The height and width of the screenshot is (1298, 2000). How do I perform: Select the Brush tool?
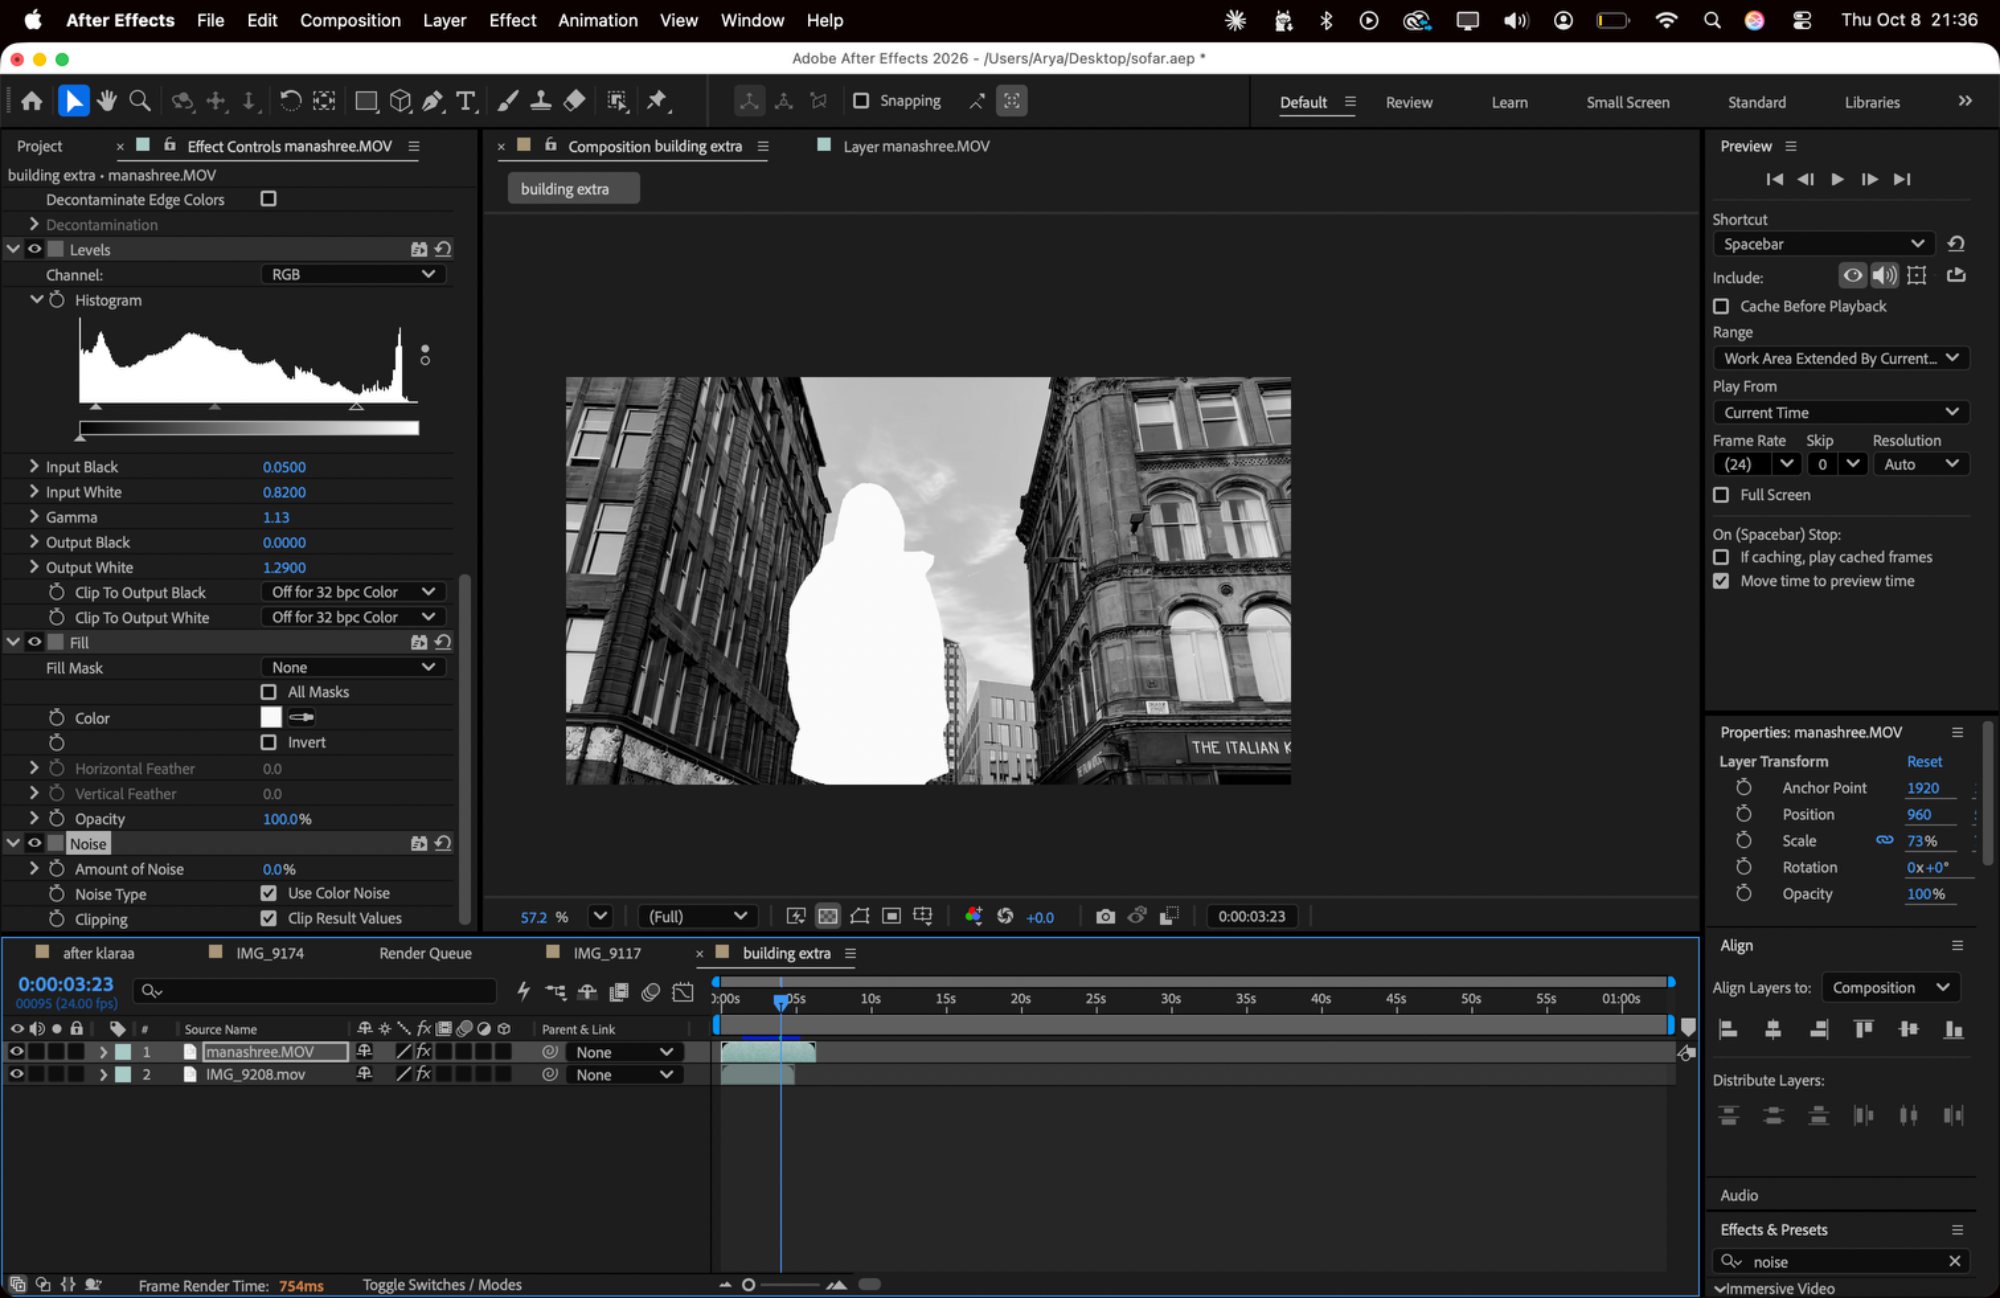pos(508,101)
